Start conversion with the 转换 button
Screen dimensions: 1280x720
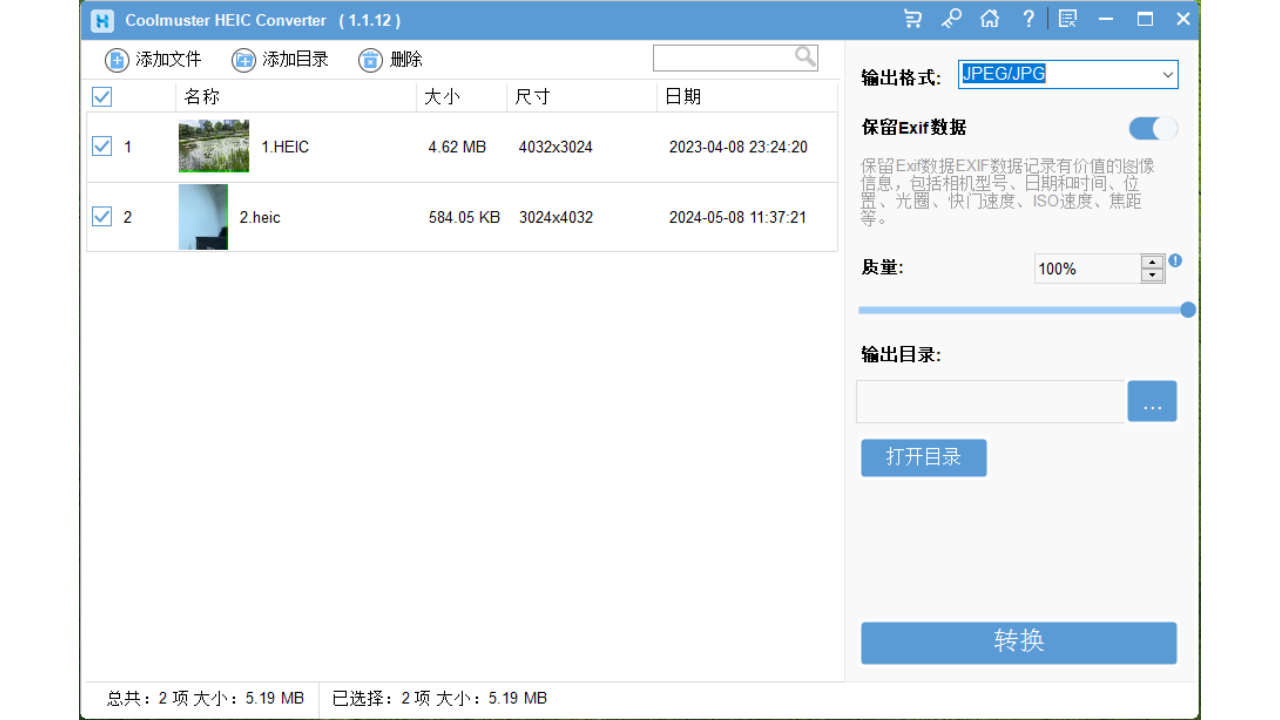click(1019, 642)
